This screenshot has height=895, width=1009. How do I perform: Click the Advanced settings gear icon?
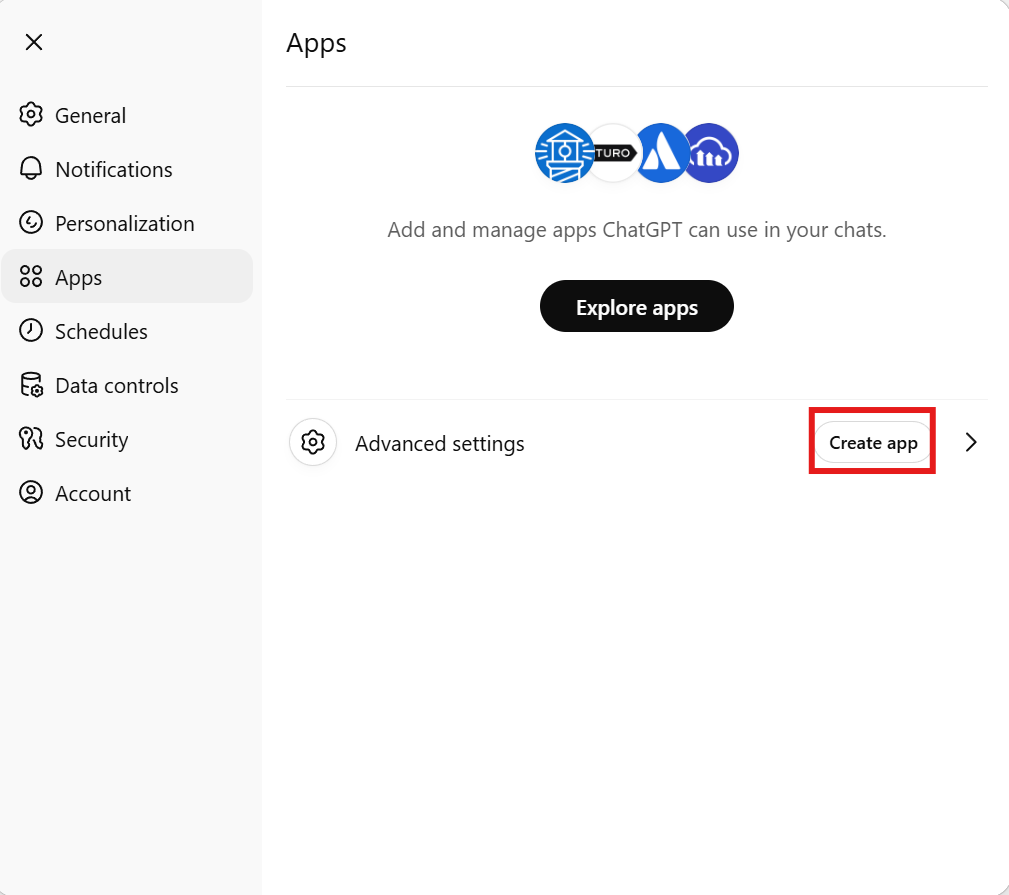point(313,443)
